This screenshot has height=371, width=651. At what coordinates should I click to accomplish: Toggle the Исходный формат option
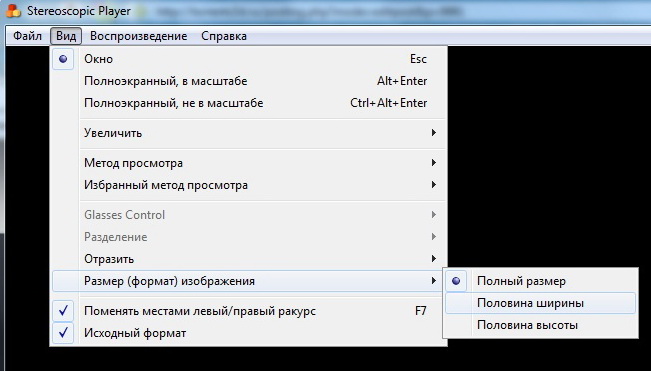248,333
